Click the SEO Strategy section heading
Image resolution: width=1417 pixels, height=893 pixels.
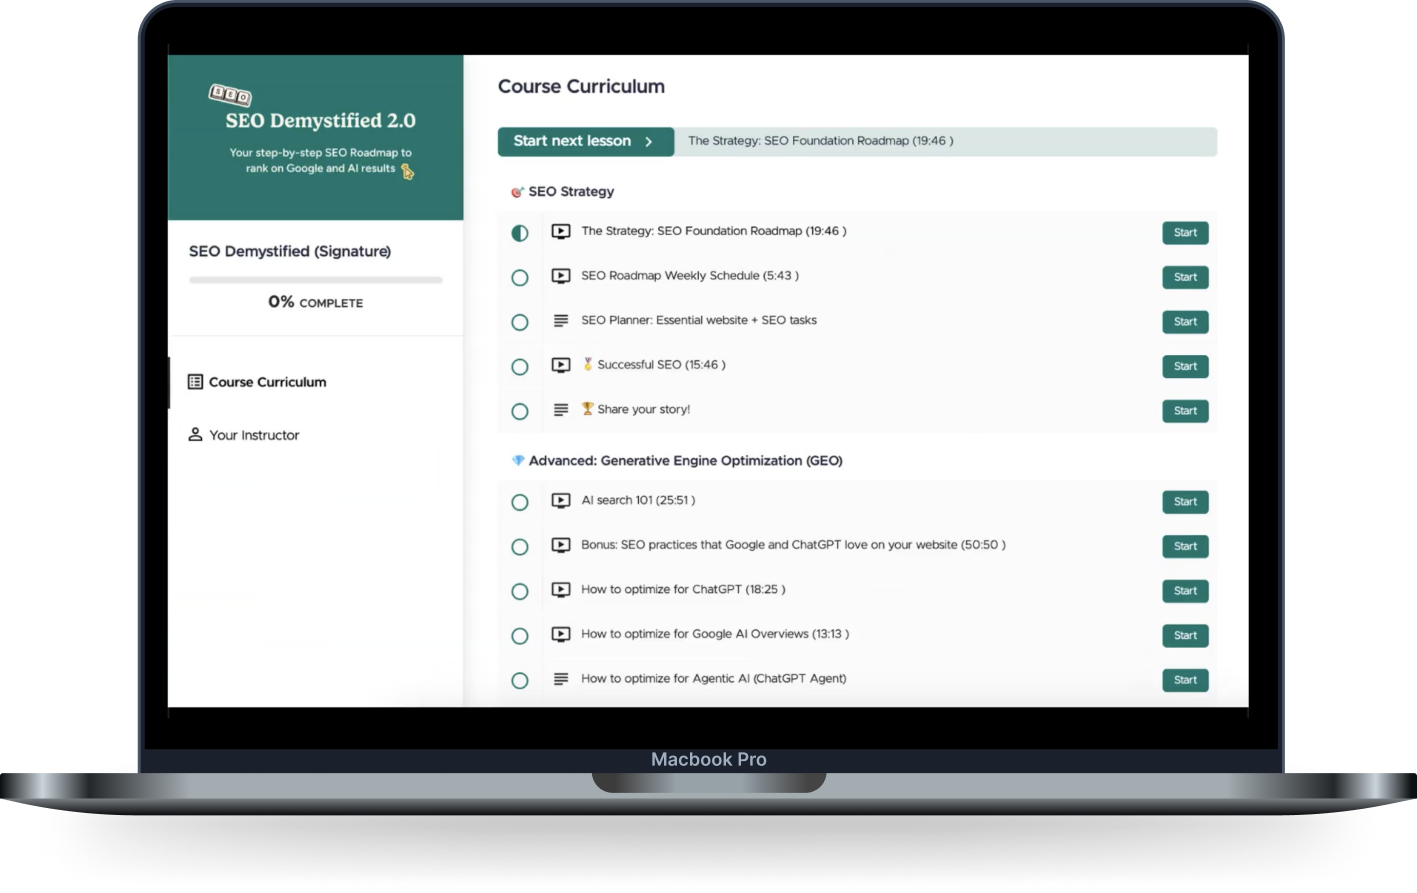(x=571, y=192)
